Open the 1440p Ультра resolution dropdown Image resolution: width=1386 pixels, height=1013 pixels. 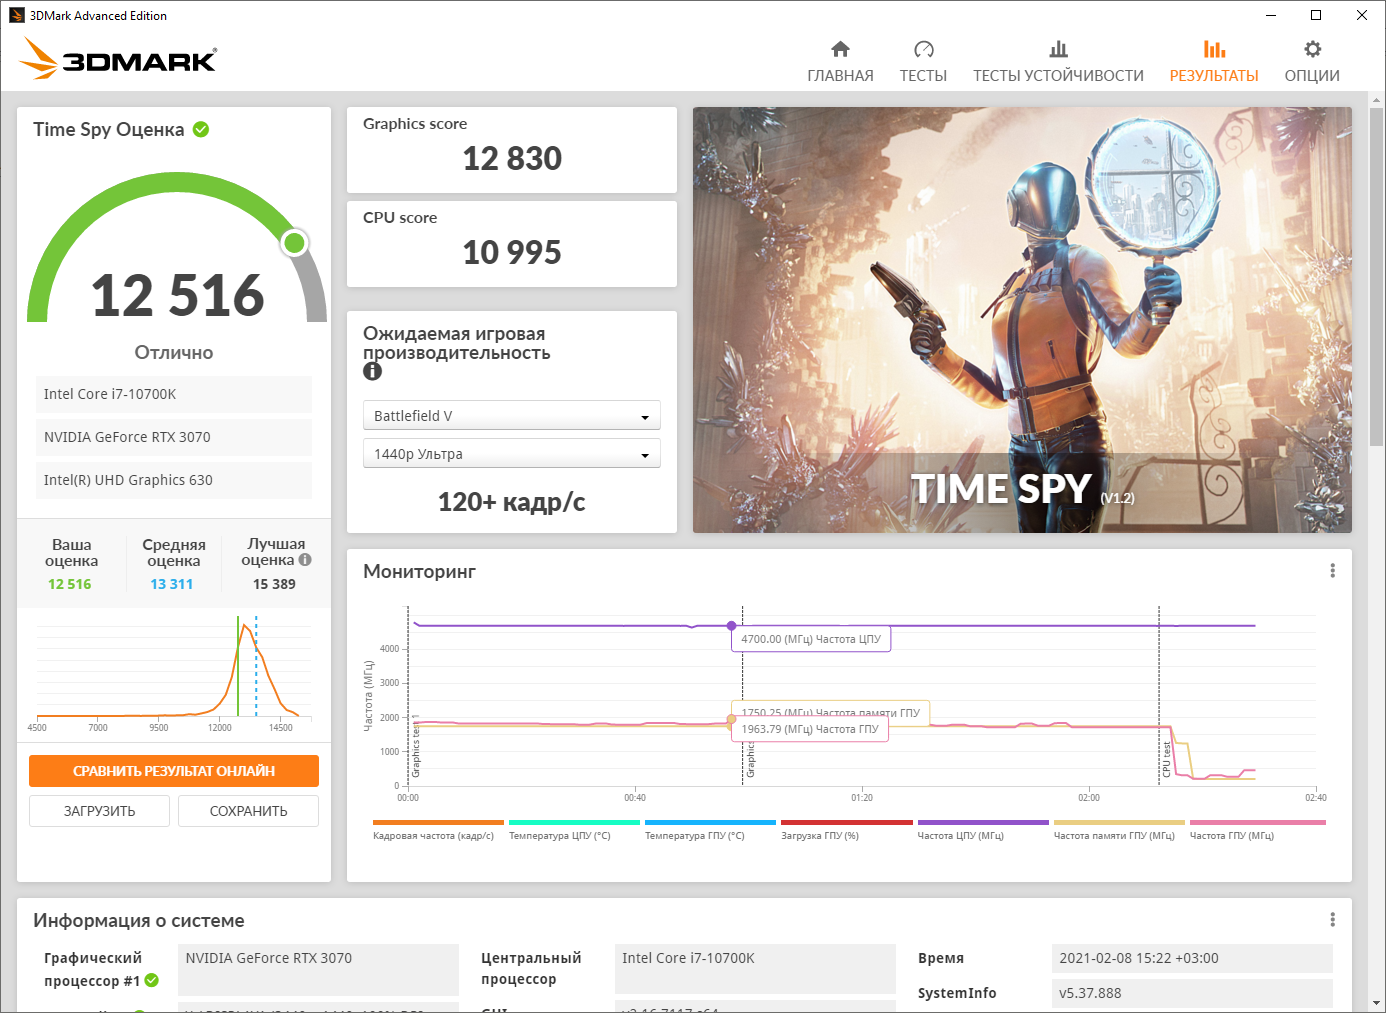pos(511,453)
